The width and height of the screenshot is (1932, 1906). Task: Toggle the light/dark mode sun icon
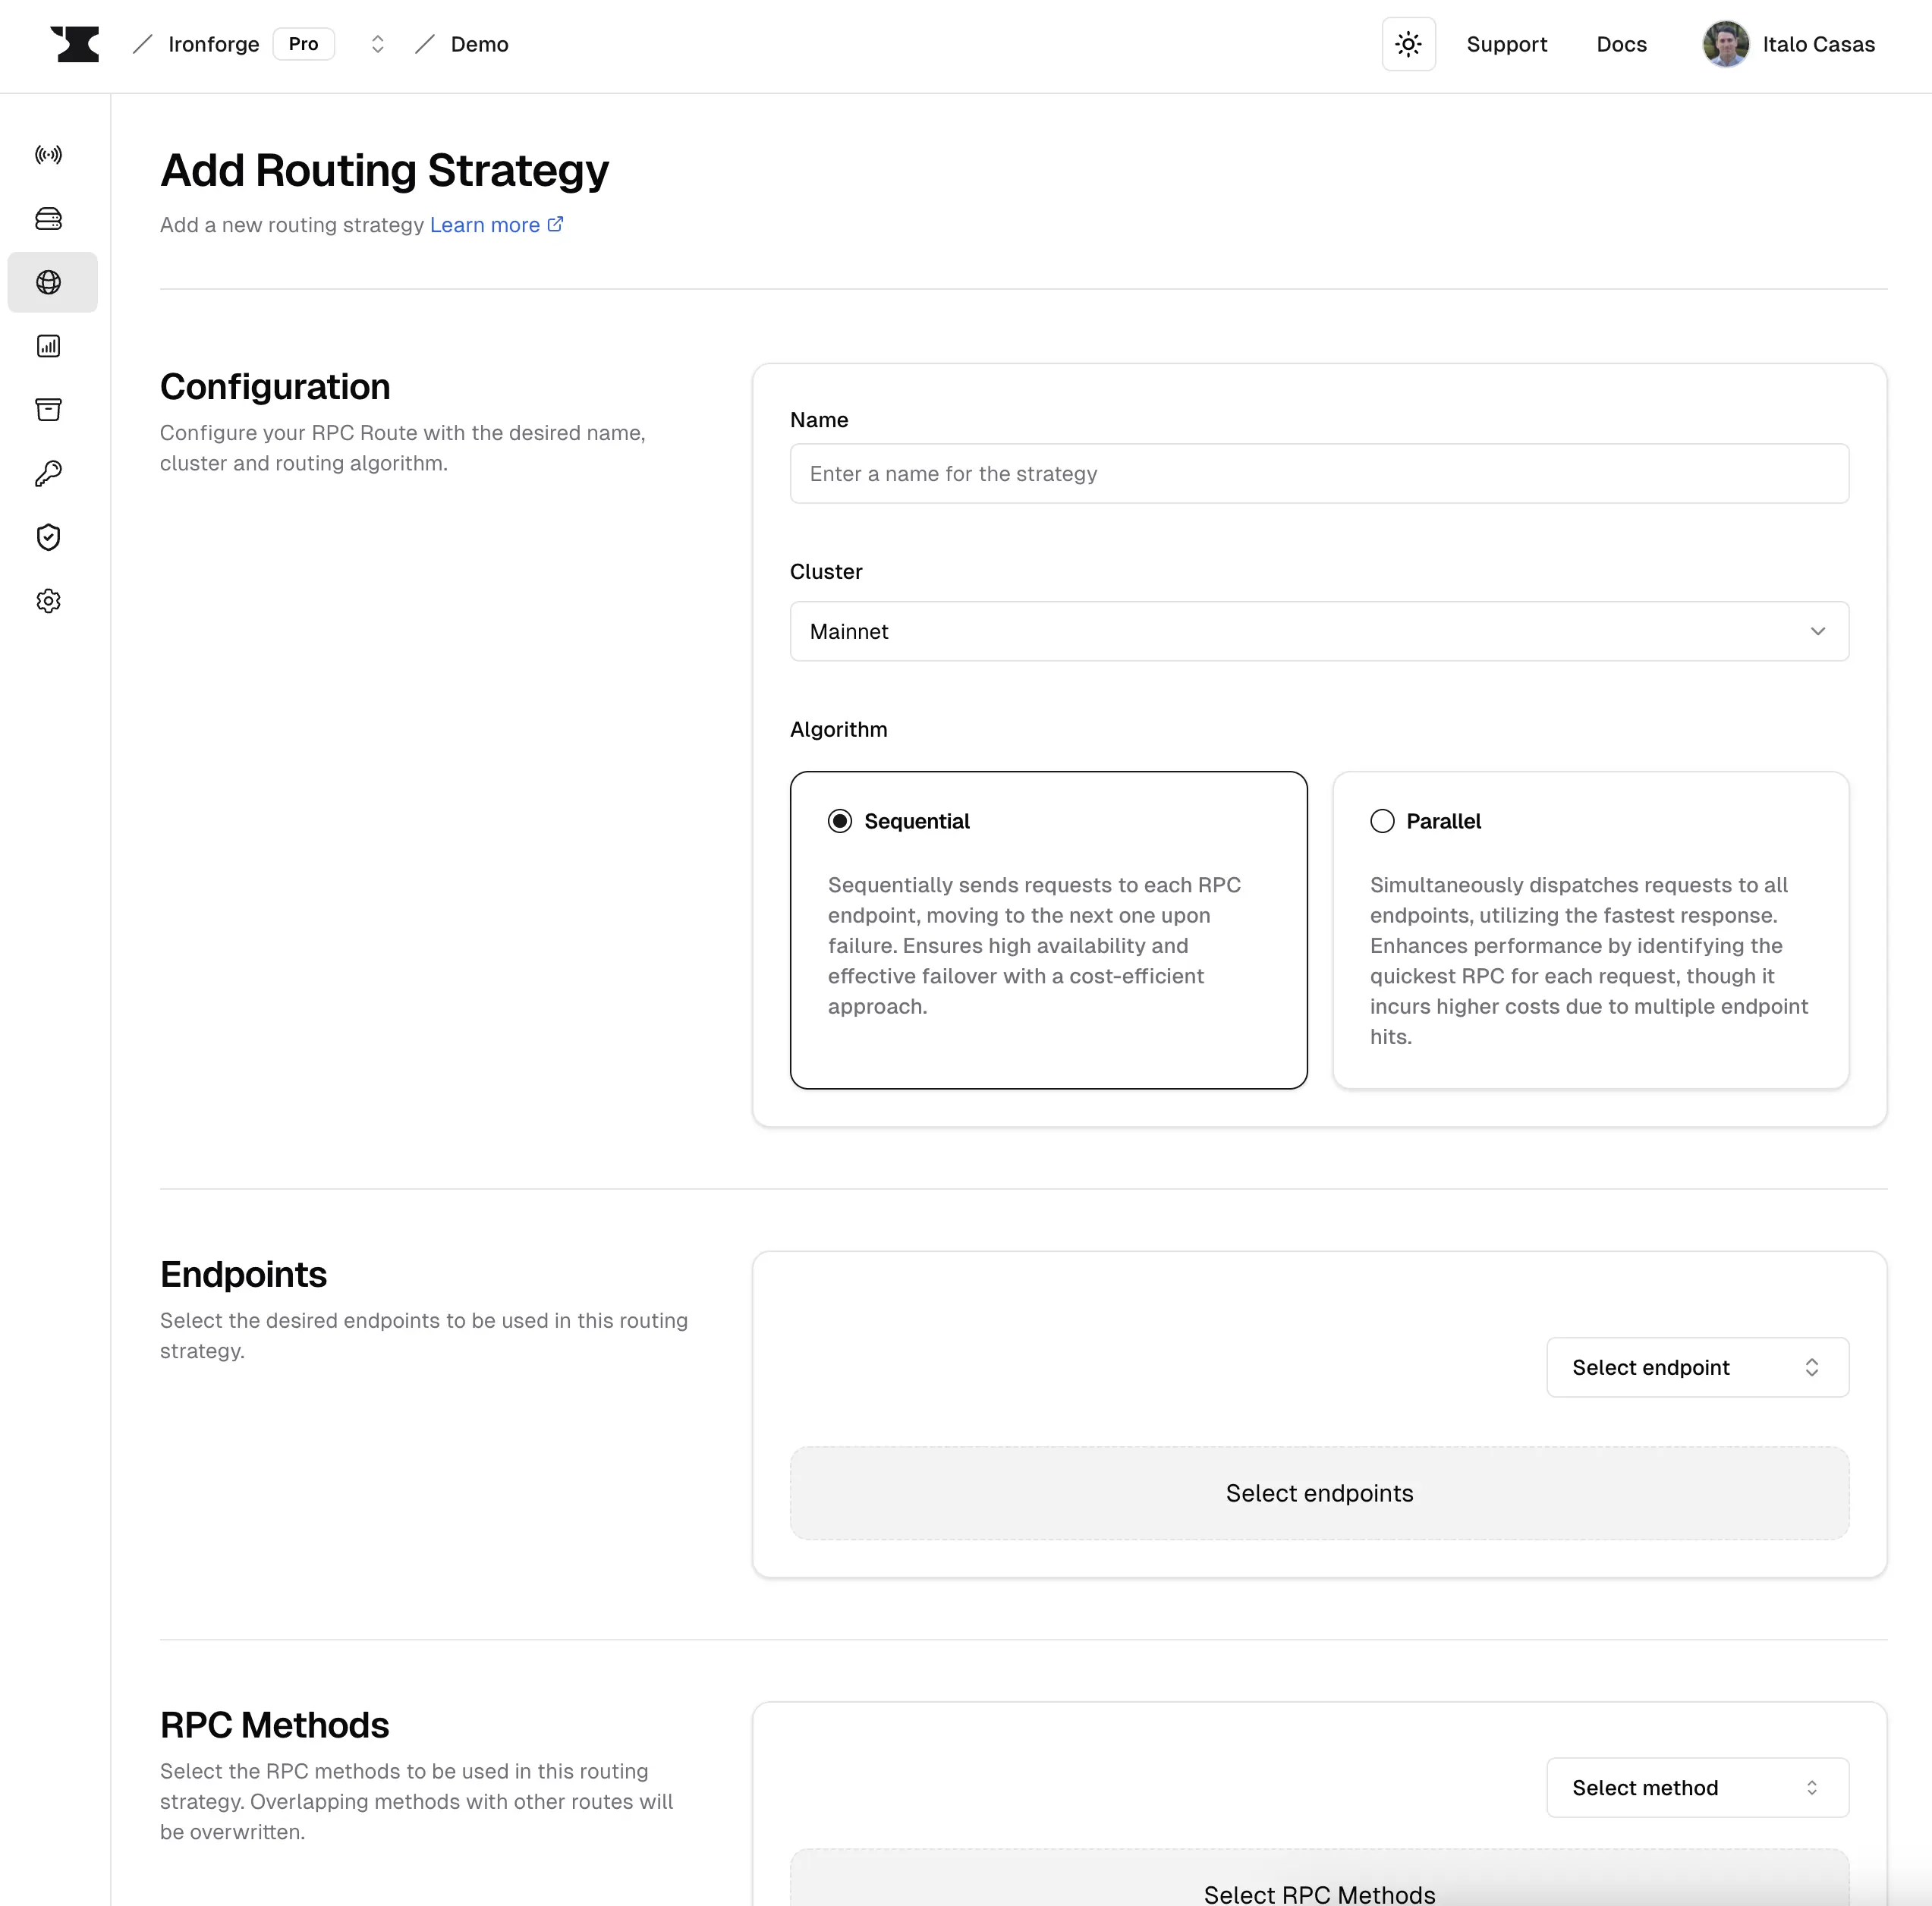click(x=1408, y=44)
